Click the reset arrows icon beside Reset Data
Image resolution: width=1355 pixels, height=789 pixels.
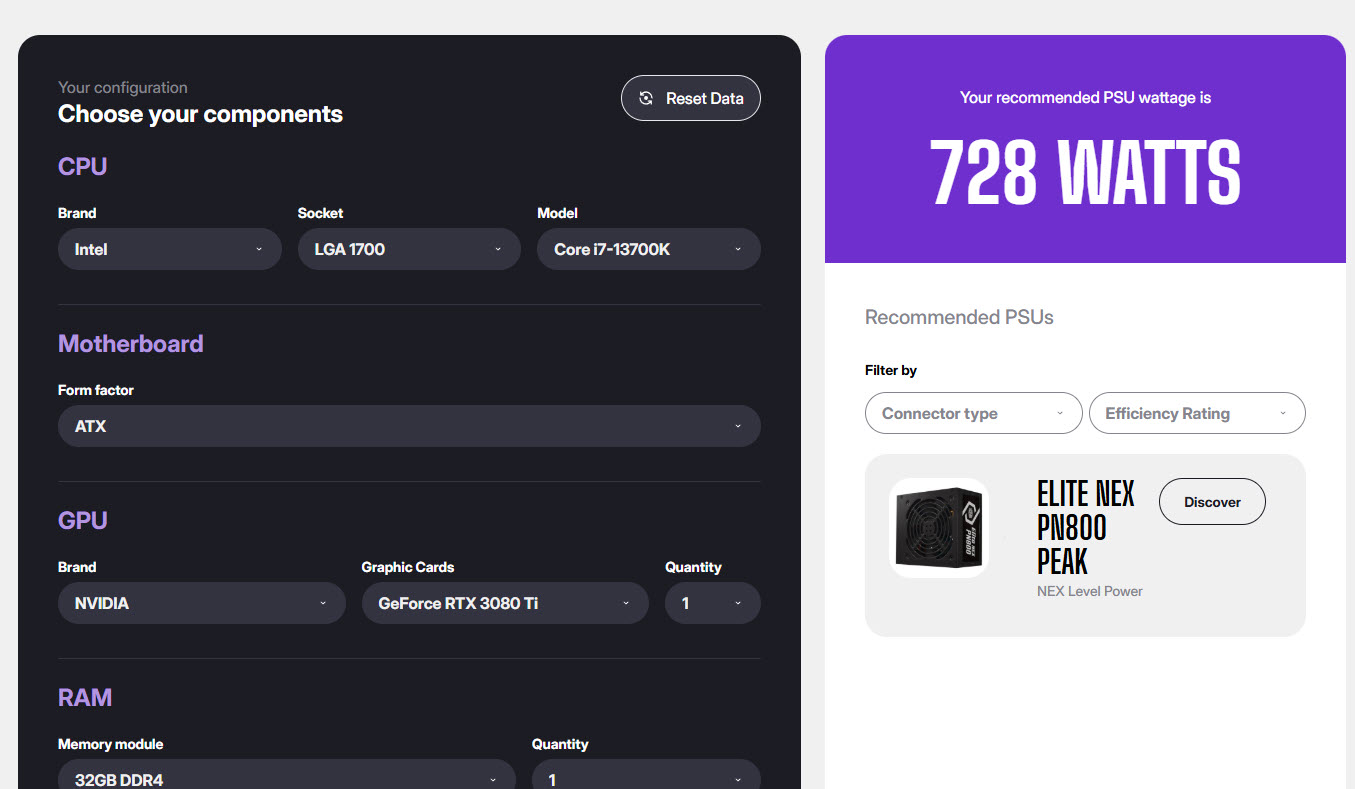[x=646, y=98]
